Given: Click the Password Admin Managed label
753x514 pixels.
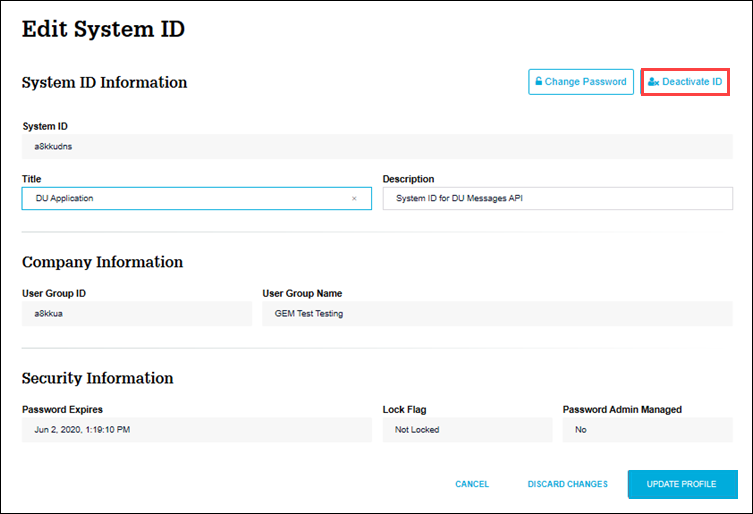Looking at the screenshot, I should tap(622, 410).
